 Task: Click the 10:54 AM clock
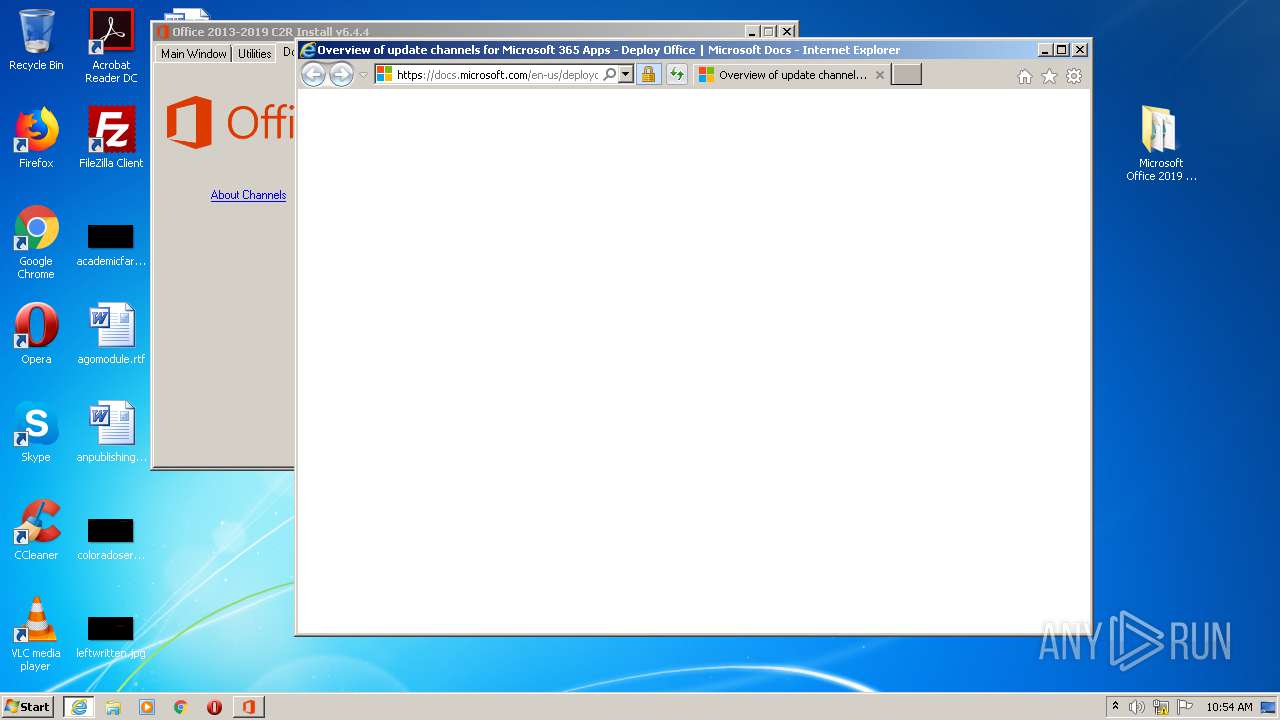(x=1229, y=707)
